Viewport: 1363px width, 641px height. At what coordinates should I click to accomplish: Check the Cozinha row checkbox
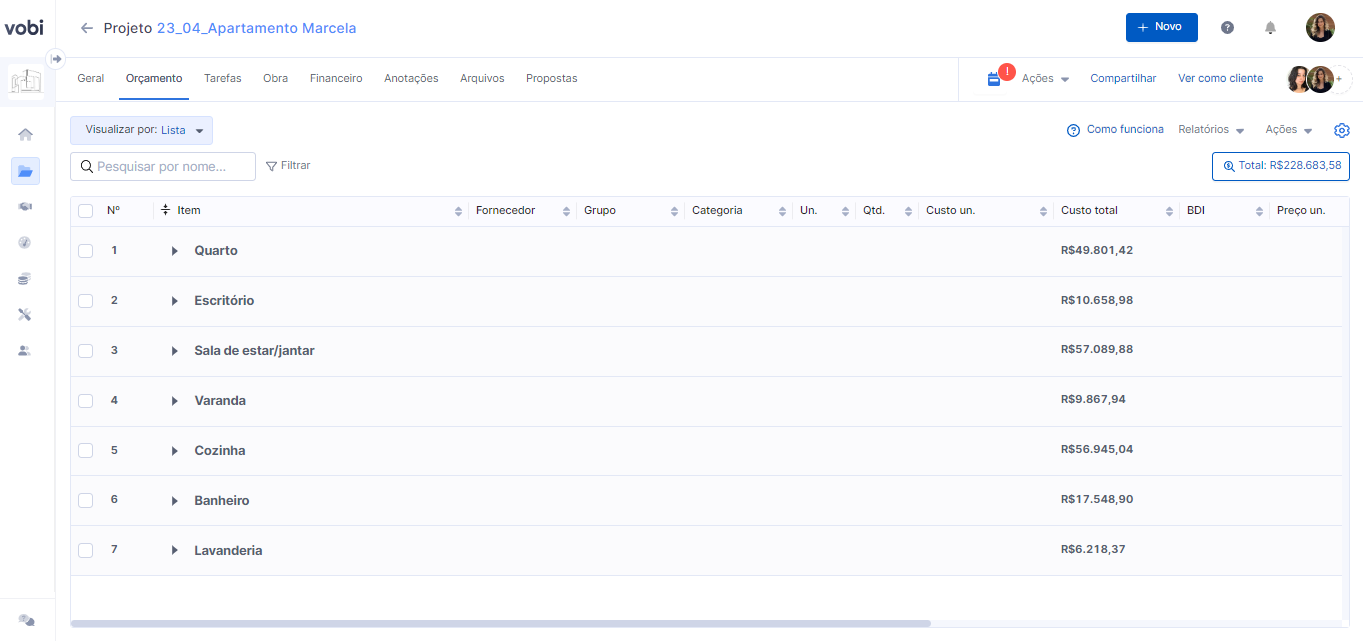pos(86,451)
